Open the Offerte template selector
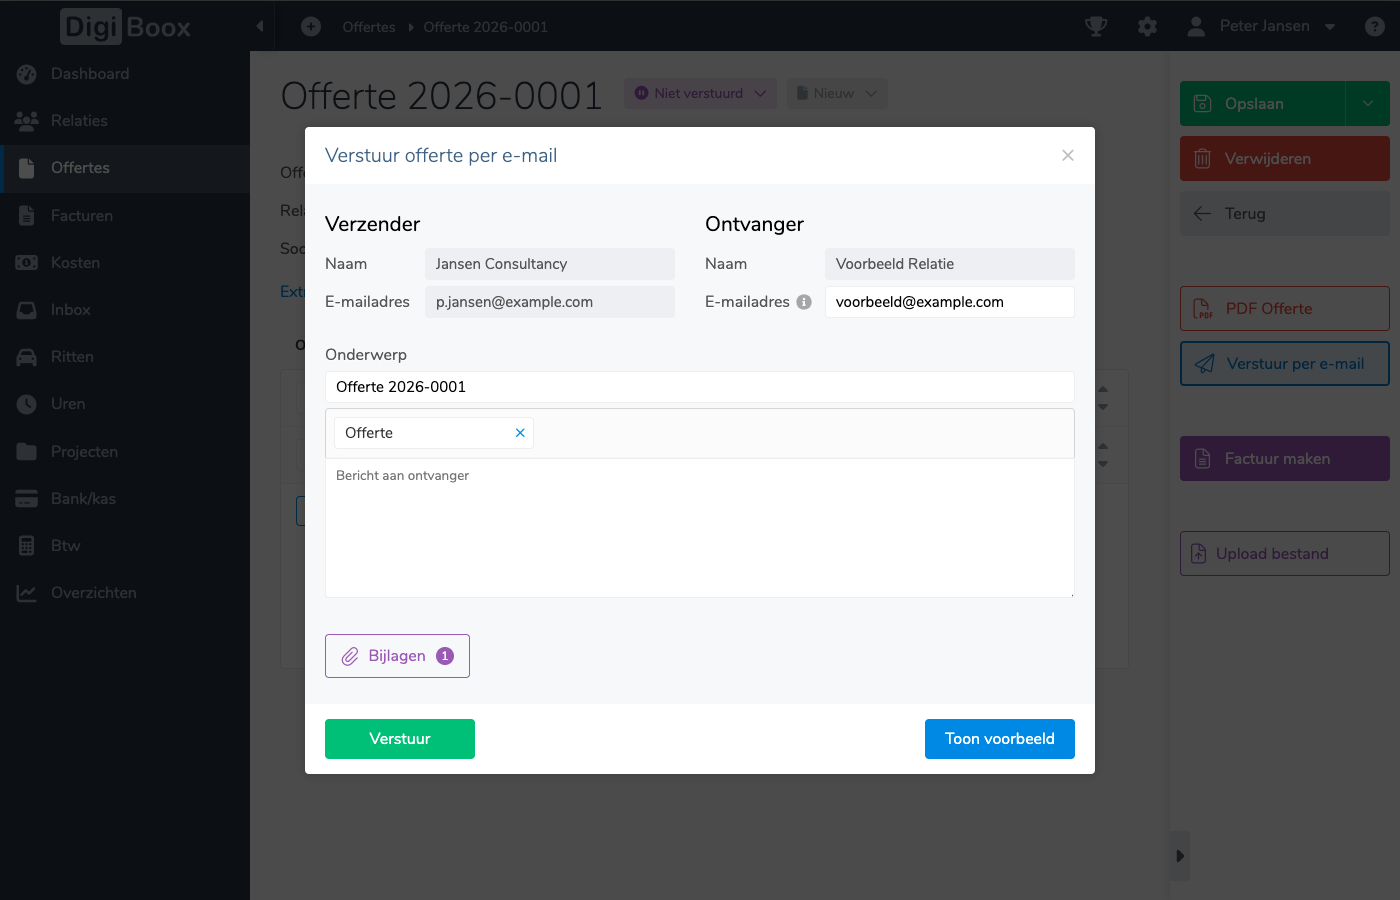Image resolution: width=1400 pixels, height=900 pixels. click(425, 433)
